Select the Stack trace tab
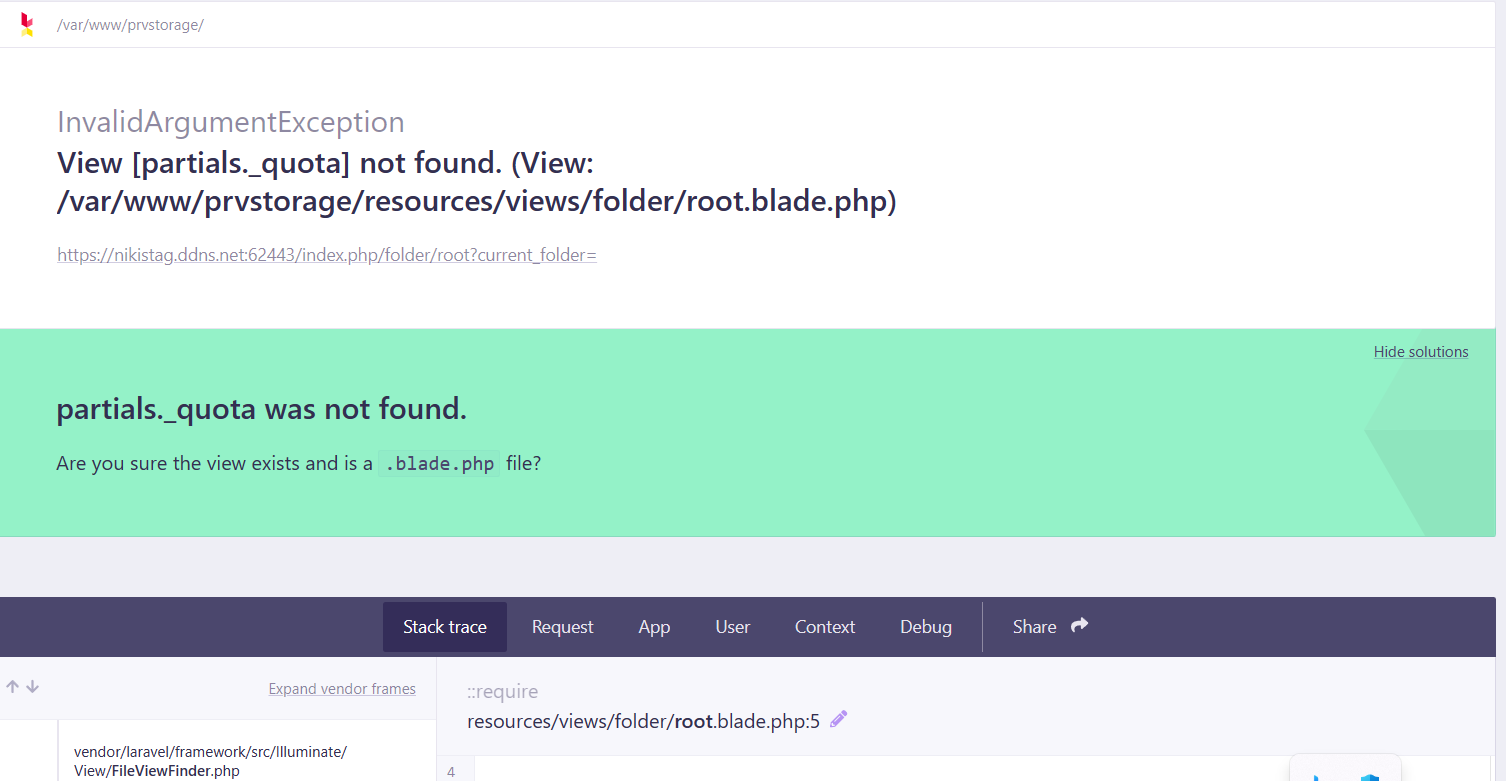Image resolution: width=1506 pixels, height=781 pixels. click(444, 627)
